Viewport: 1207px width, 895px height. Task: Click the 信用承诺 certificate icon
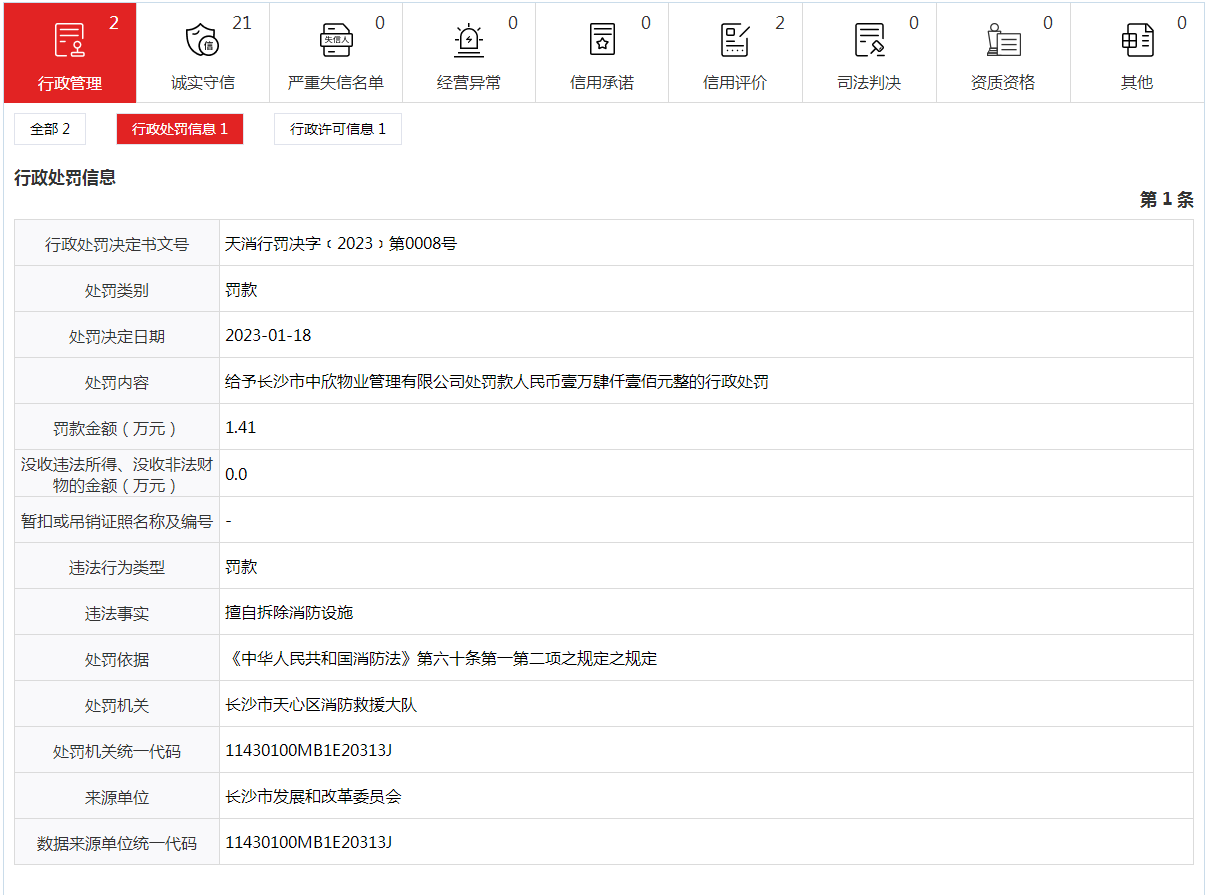(x=601, y=40)
